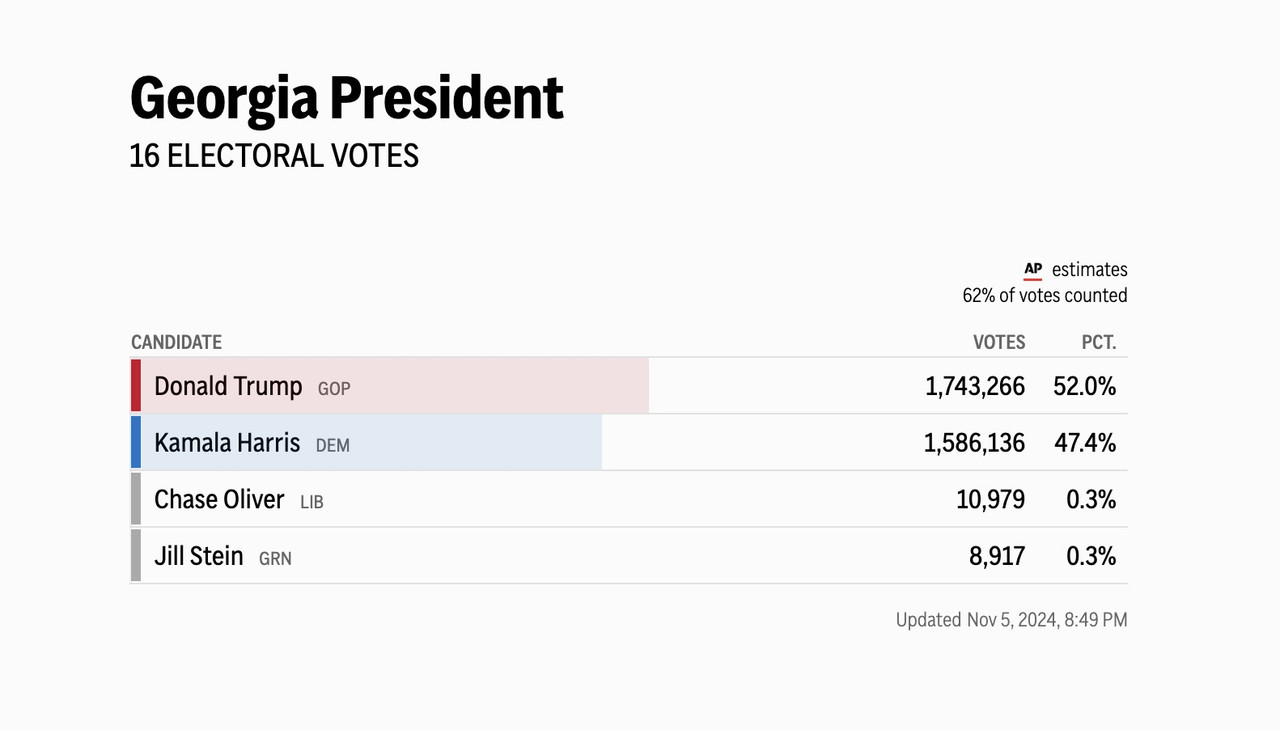Screen dimensions: 1280x731
Task: Click the VOTES column header
Action: [x=999, y=342]
